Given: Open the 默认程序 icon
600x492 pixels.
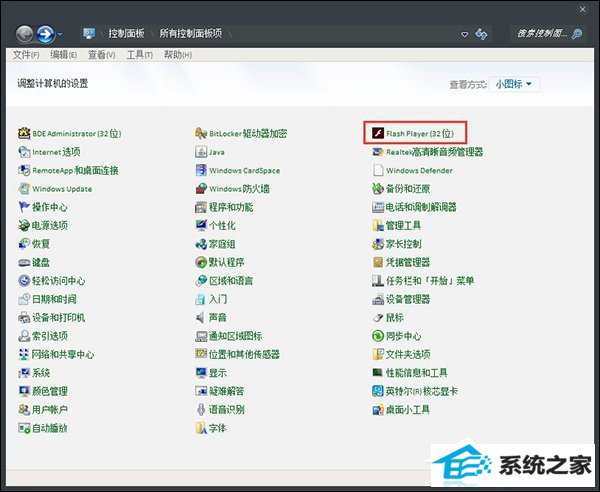Looking at the screenshot, I should 201,262.
